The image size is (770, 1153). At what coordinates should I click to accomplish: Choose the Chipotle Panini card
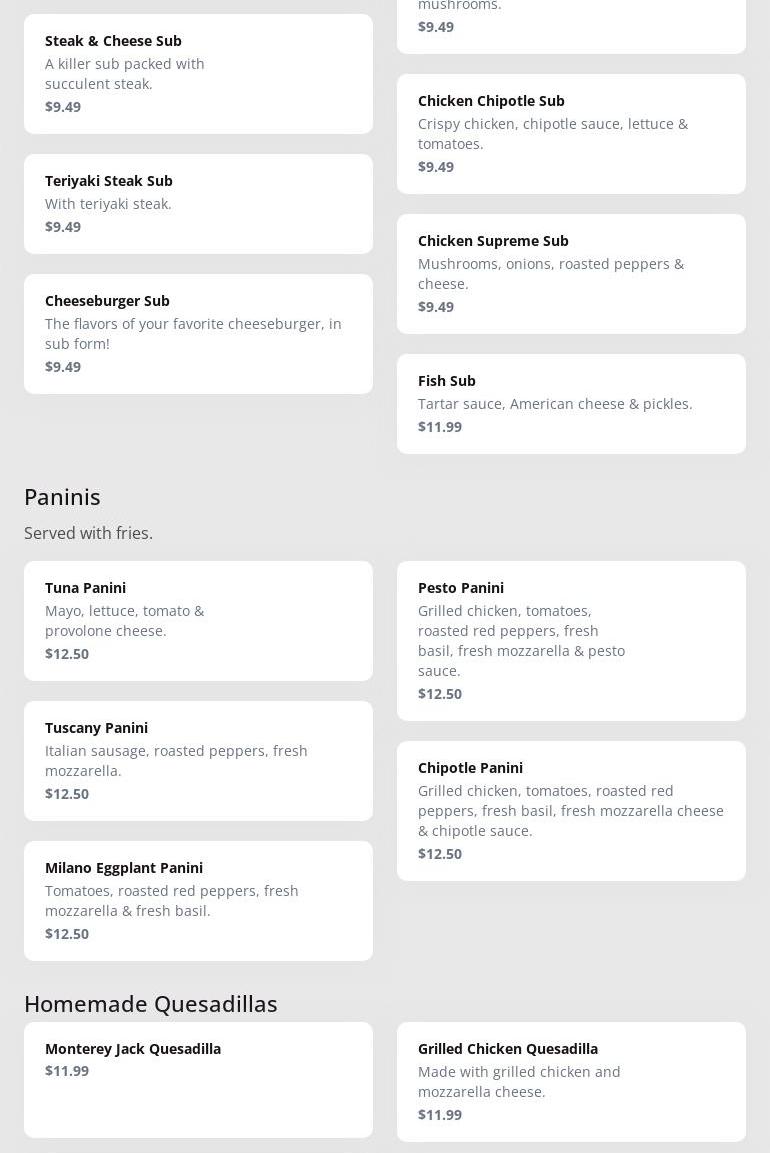pos(571,811)
